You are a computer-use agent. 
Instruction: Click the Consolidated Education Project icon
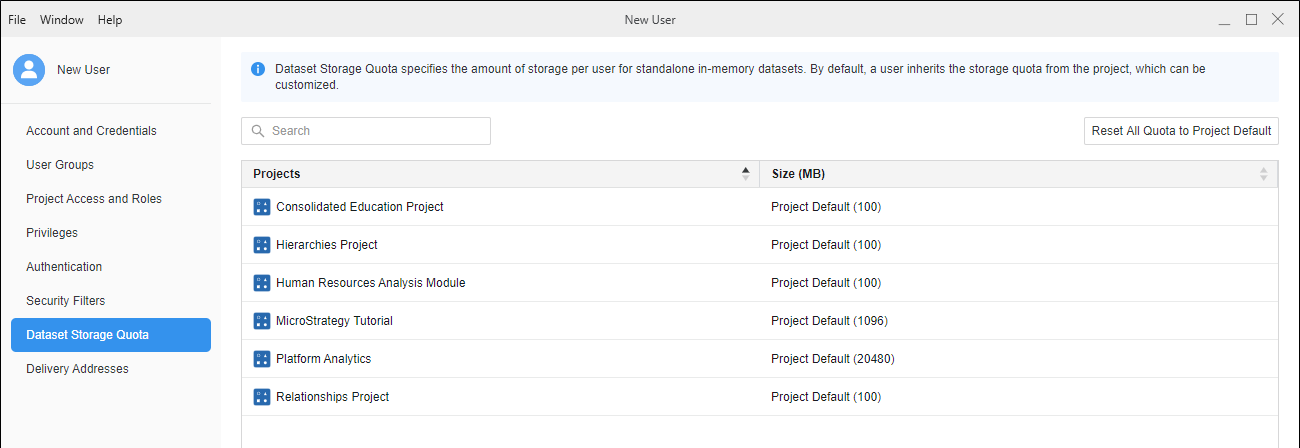tap(262, 207)
